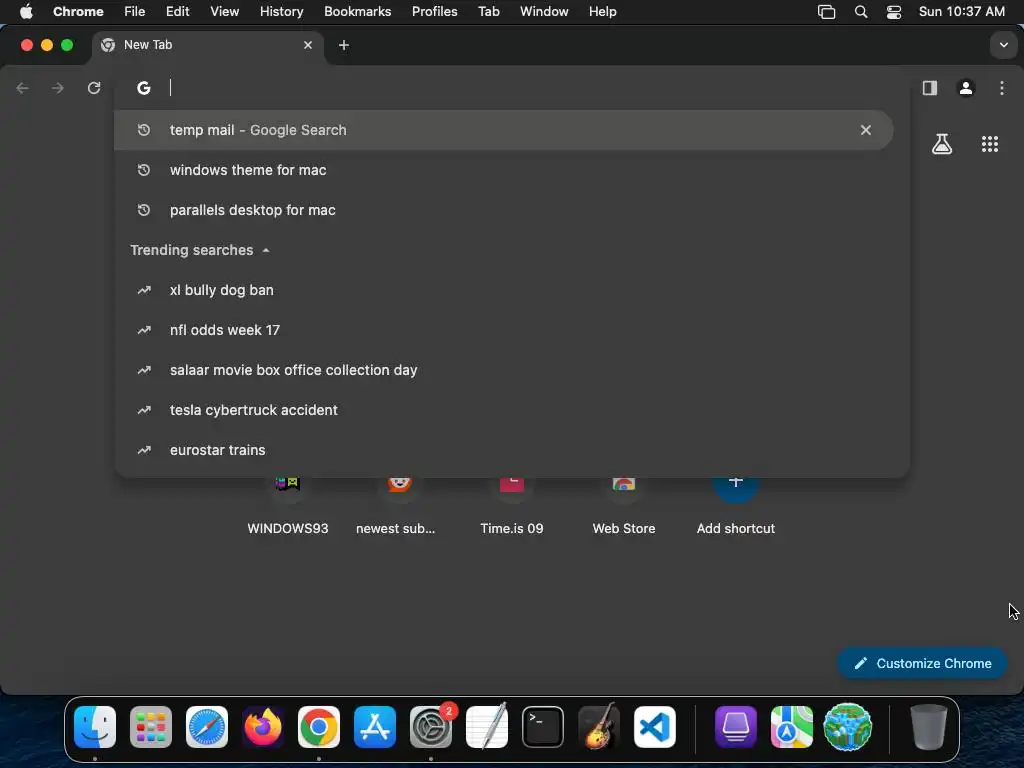
Task: Click the forward navigation arrow
Action: click(58, 88)
